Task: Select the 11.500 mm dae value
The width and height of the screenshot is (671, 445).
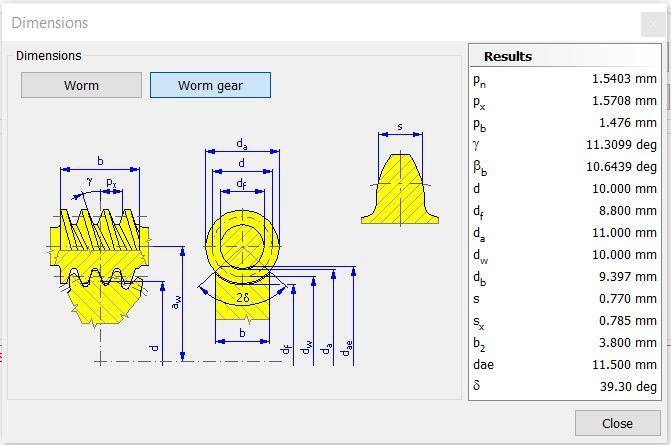Action: click(624, 365)
